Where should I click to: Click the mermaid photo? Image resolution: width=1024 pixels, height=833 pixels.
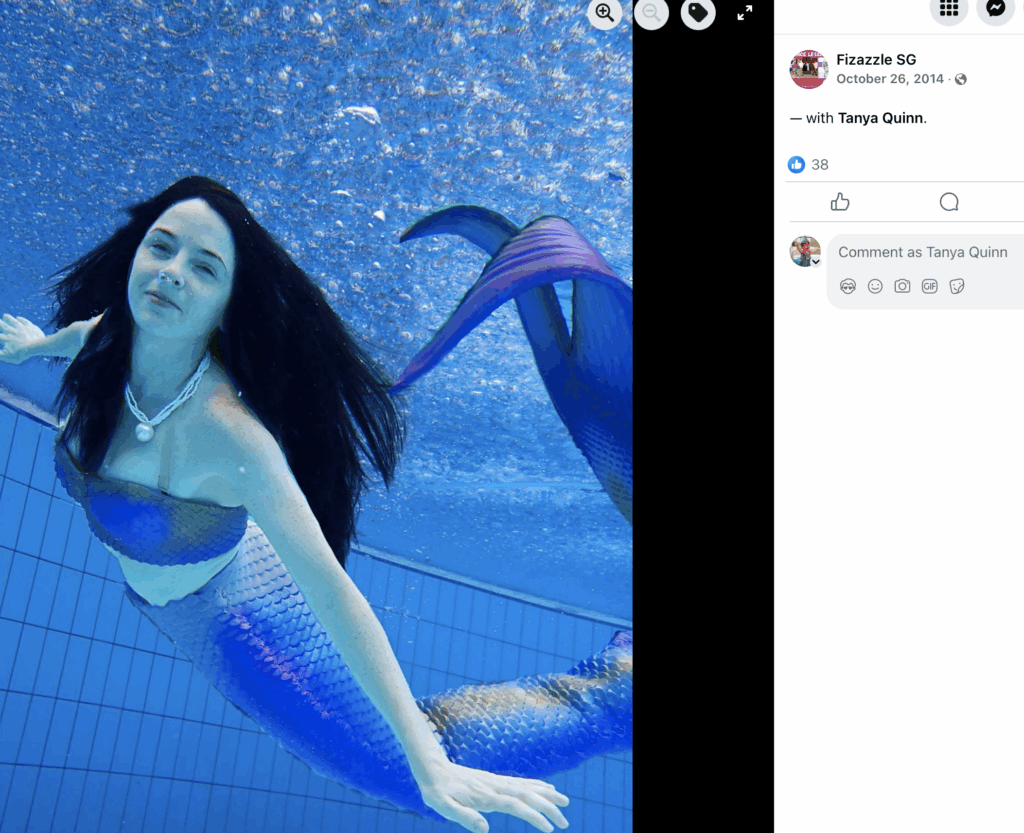pyautogui.click(x=316, y=416)
